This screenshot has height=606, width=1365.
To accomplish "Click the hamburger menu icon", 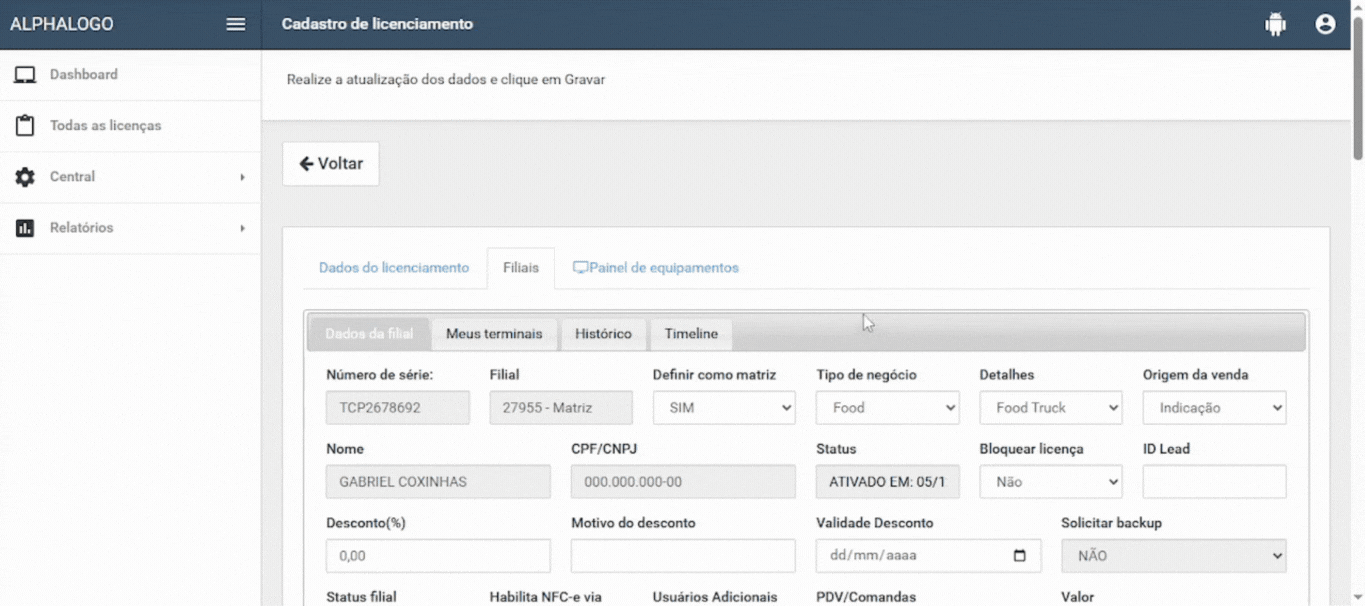I will [236, 25].
